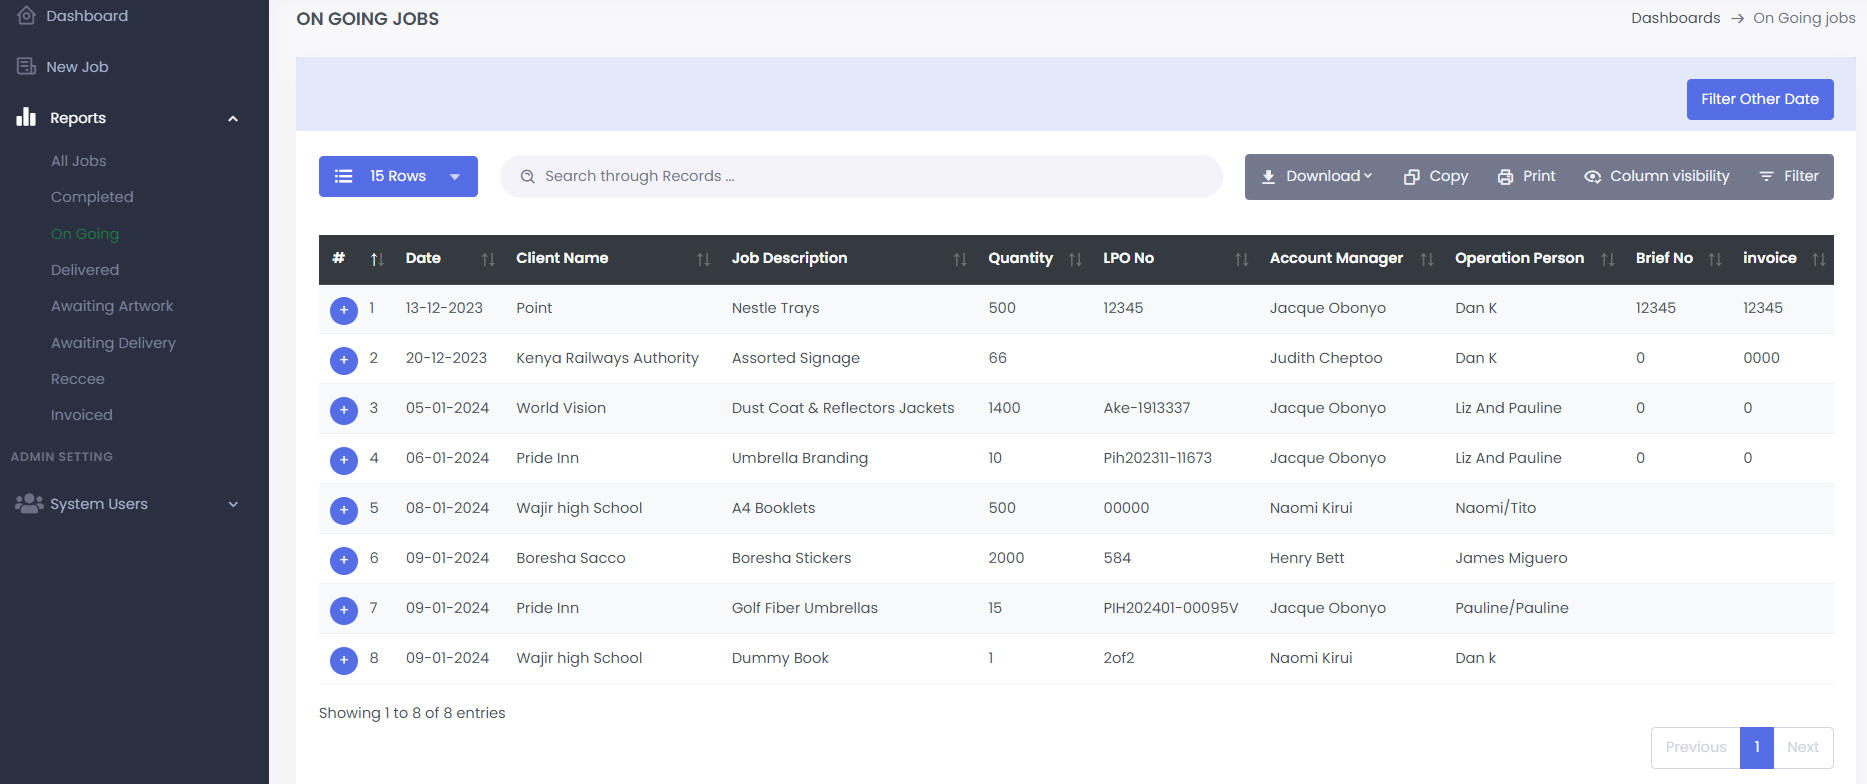Open Invoiced jobs report
Viewport: 1867px width, 784px height.
click(82, 415)
